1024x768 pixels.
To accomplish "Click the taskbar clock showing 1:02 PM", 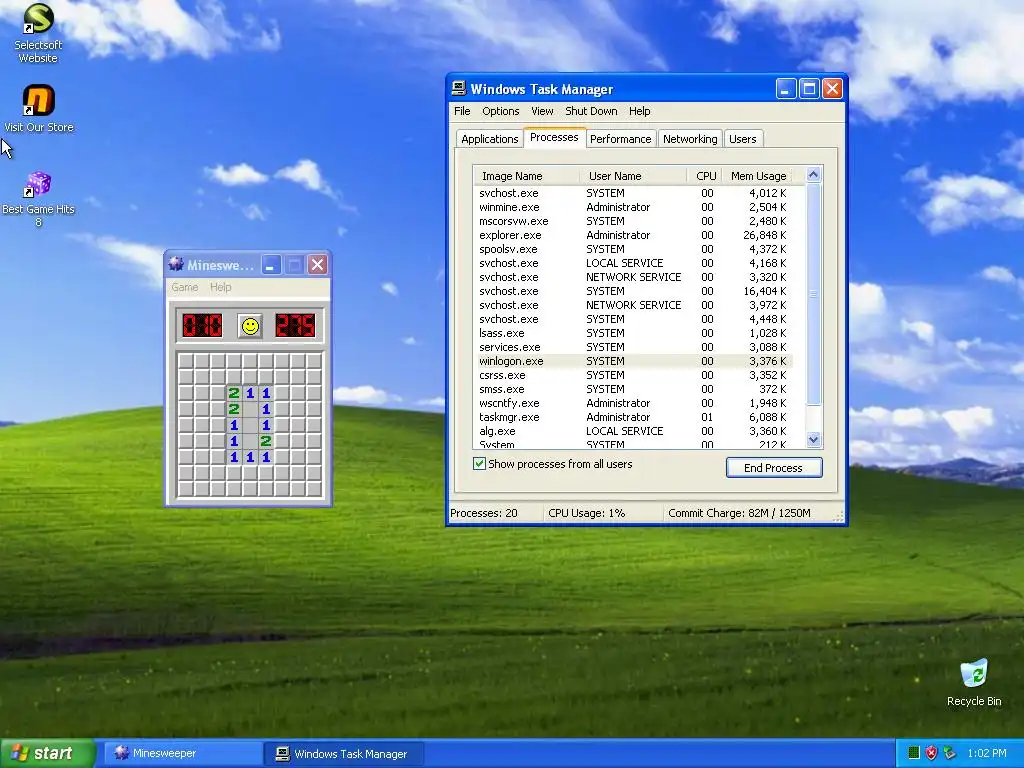I will [987, 753].
